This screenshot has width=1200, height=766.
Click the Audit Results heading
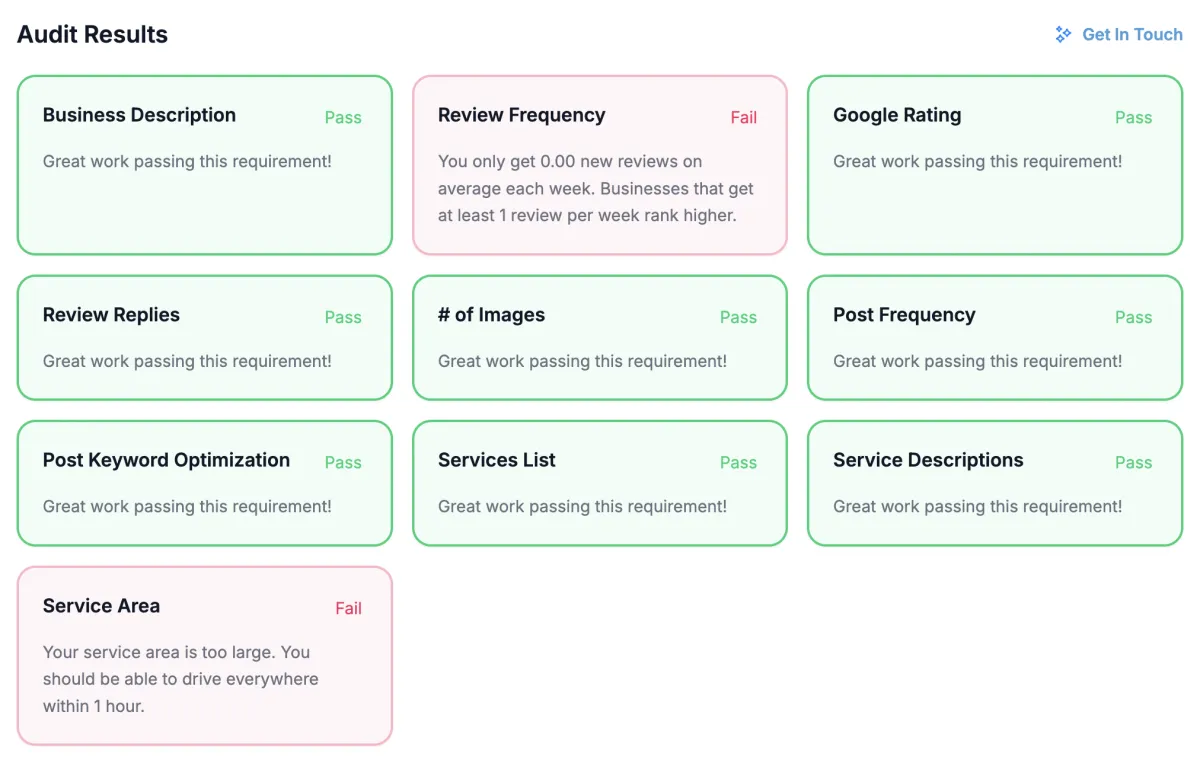tap(92, 34)
